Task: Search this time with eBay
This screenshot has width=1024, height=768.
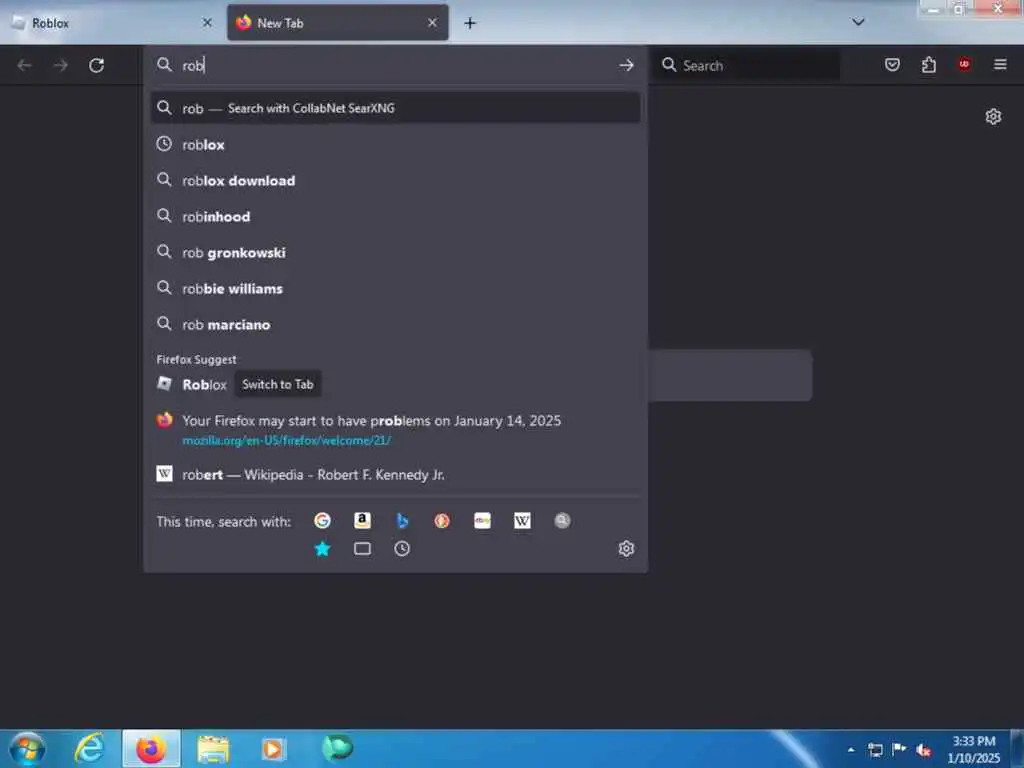Action: click(483, 520)
